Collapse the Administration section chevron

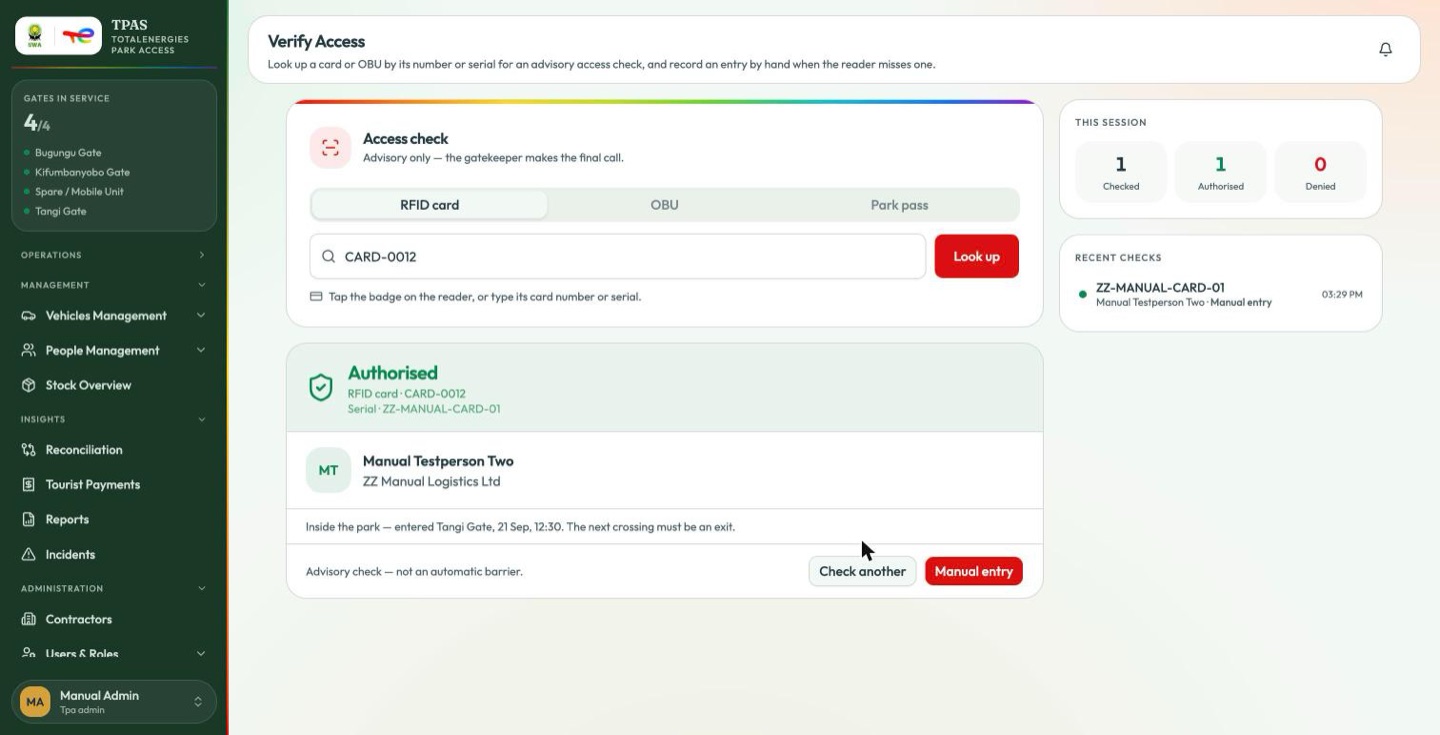point(201,589)
